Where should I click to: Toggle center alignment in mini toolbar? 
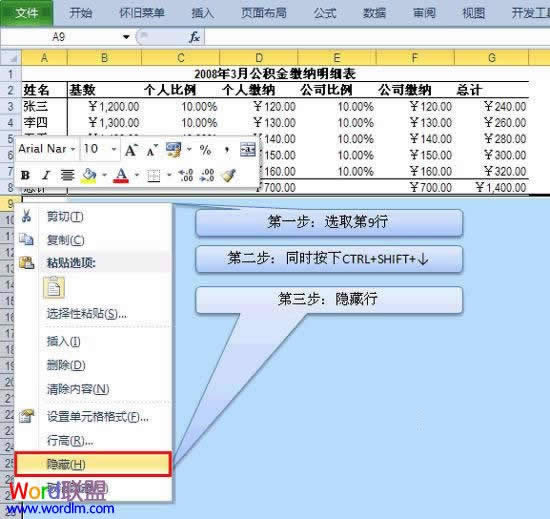67,175
